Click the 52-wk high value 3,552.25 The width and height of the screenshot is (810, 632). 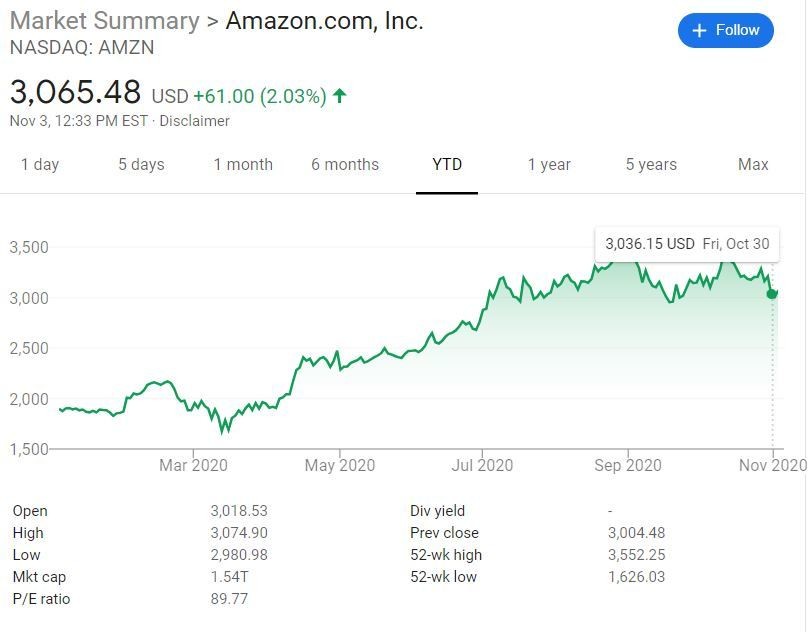pos(636,555)
